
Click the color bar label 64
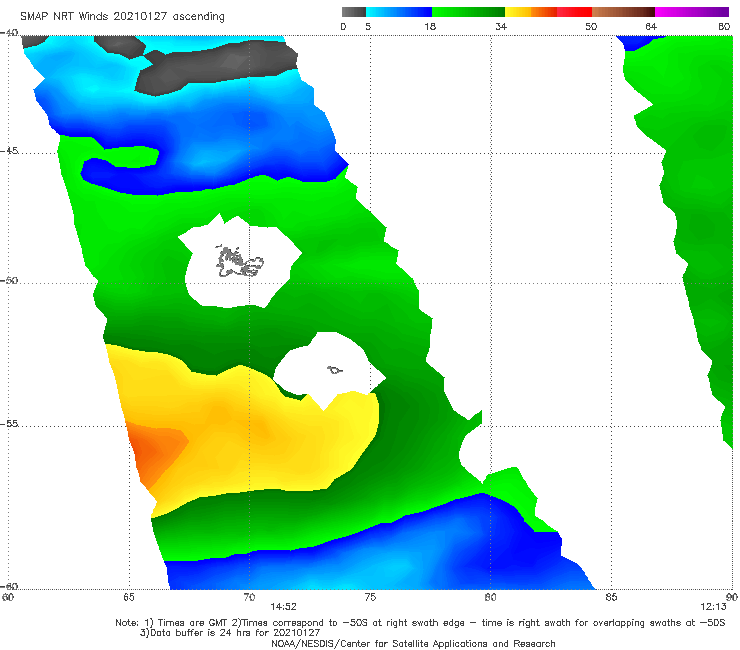[651, 26]
